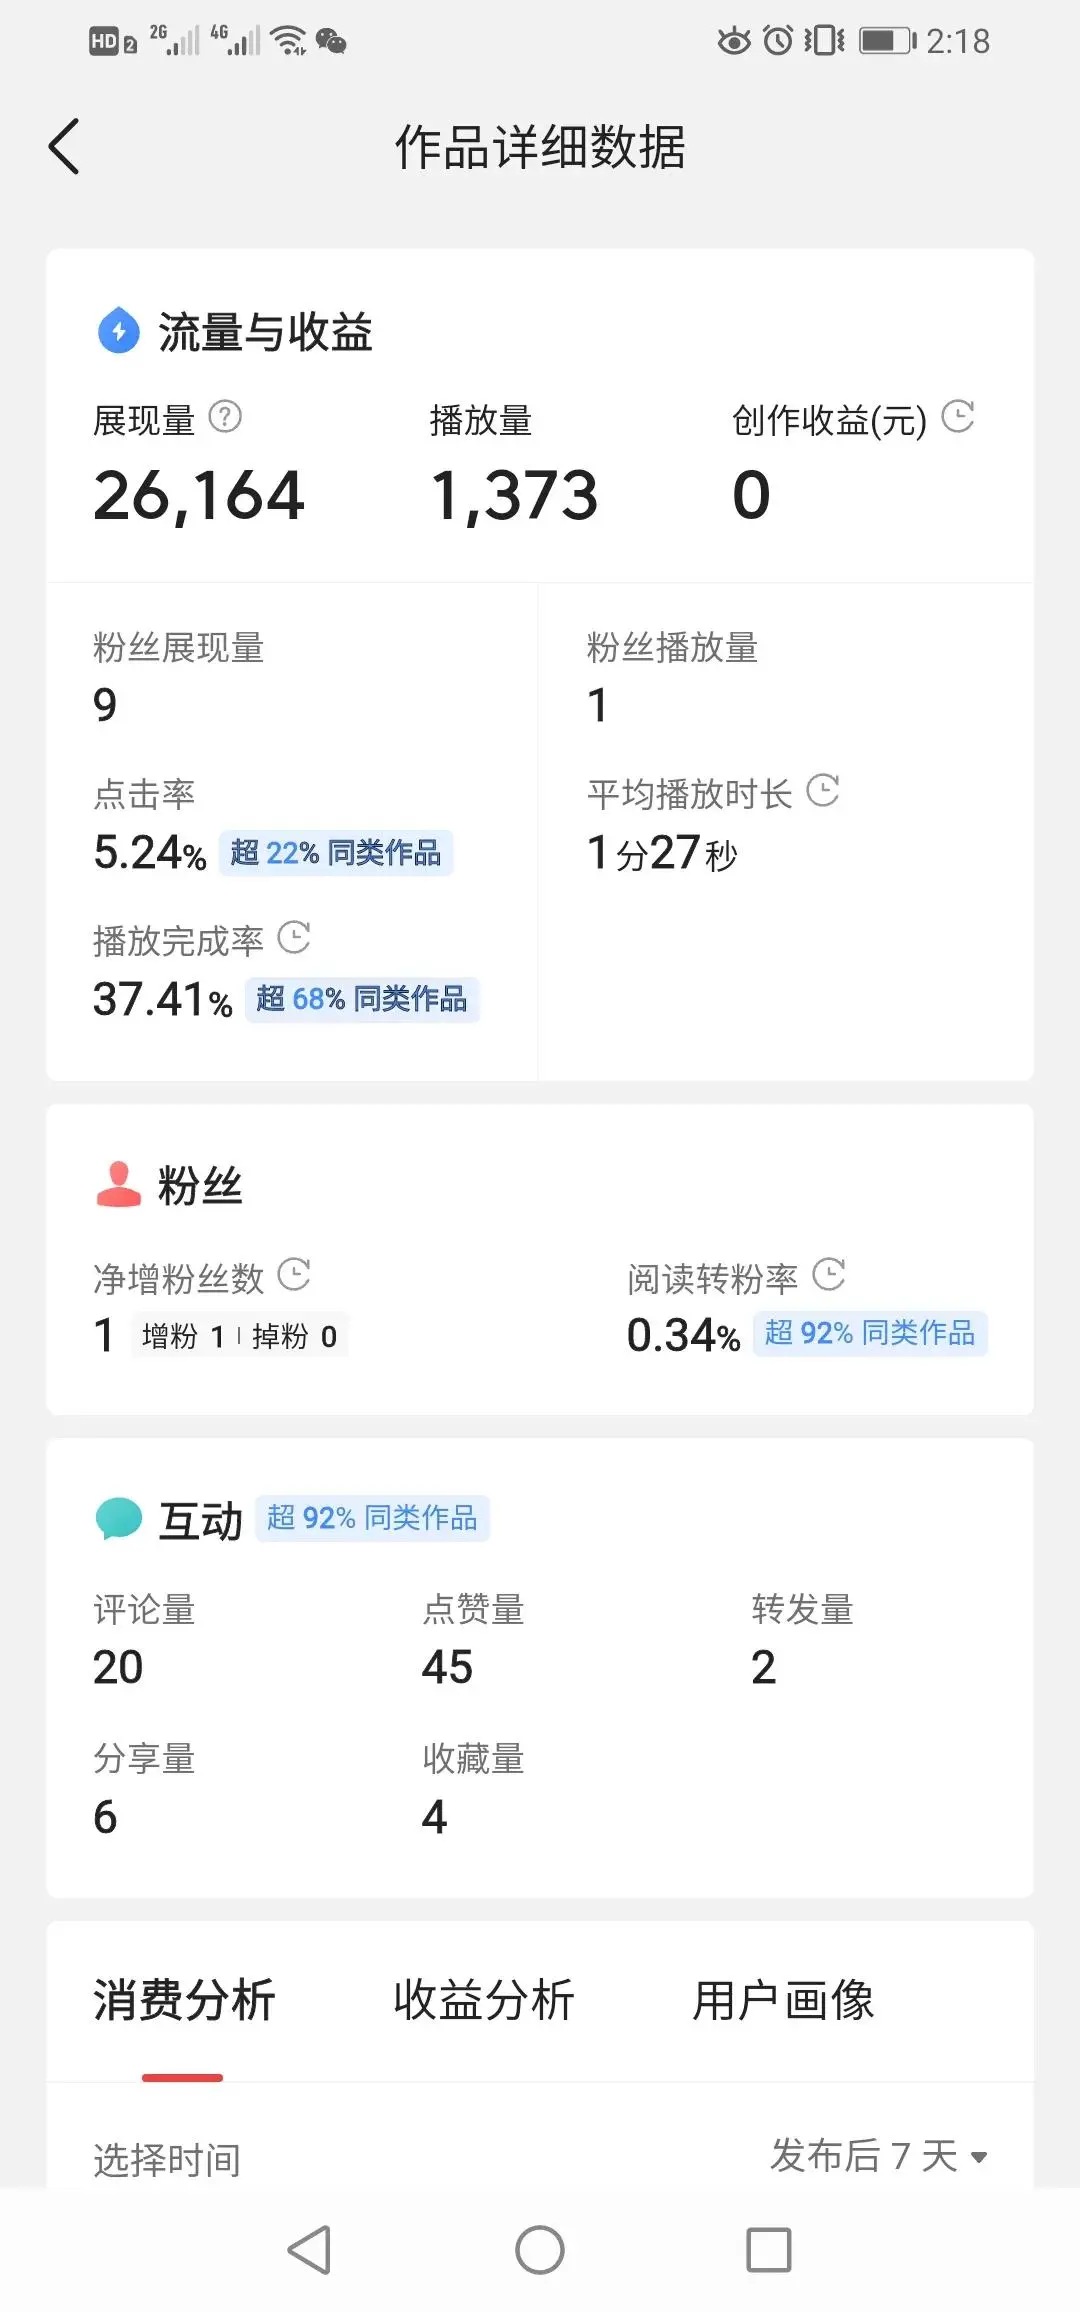Tap the clock icon beside 净增粉丝数
The height and width of the screenshot is (2312, 1080).
(x=293, y=1275)
